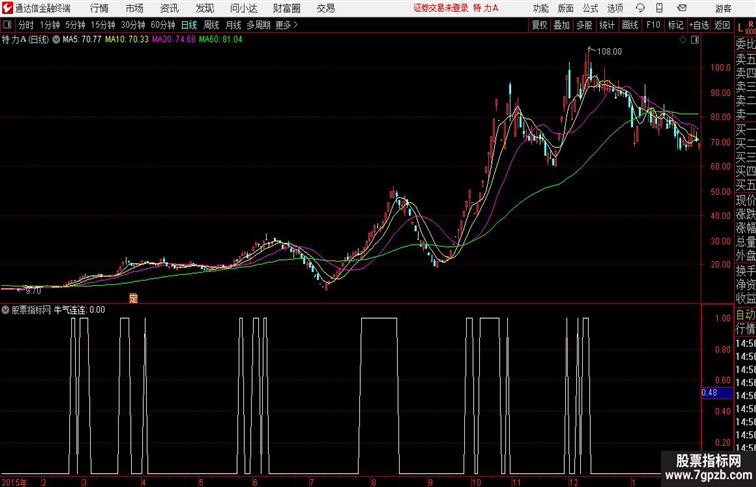Open the 行情 menu
This screenshot has height=487, width=756.
(x=99, y=8)
